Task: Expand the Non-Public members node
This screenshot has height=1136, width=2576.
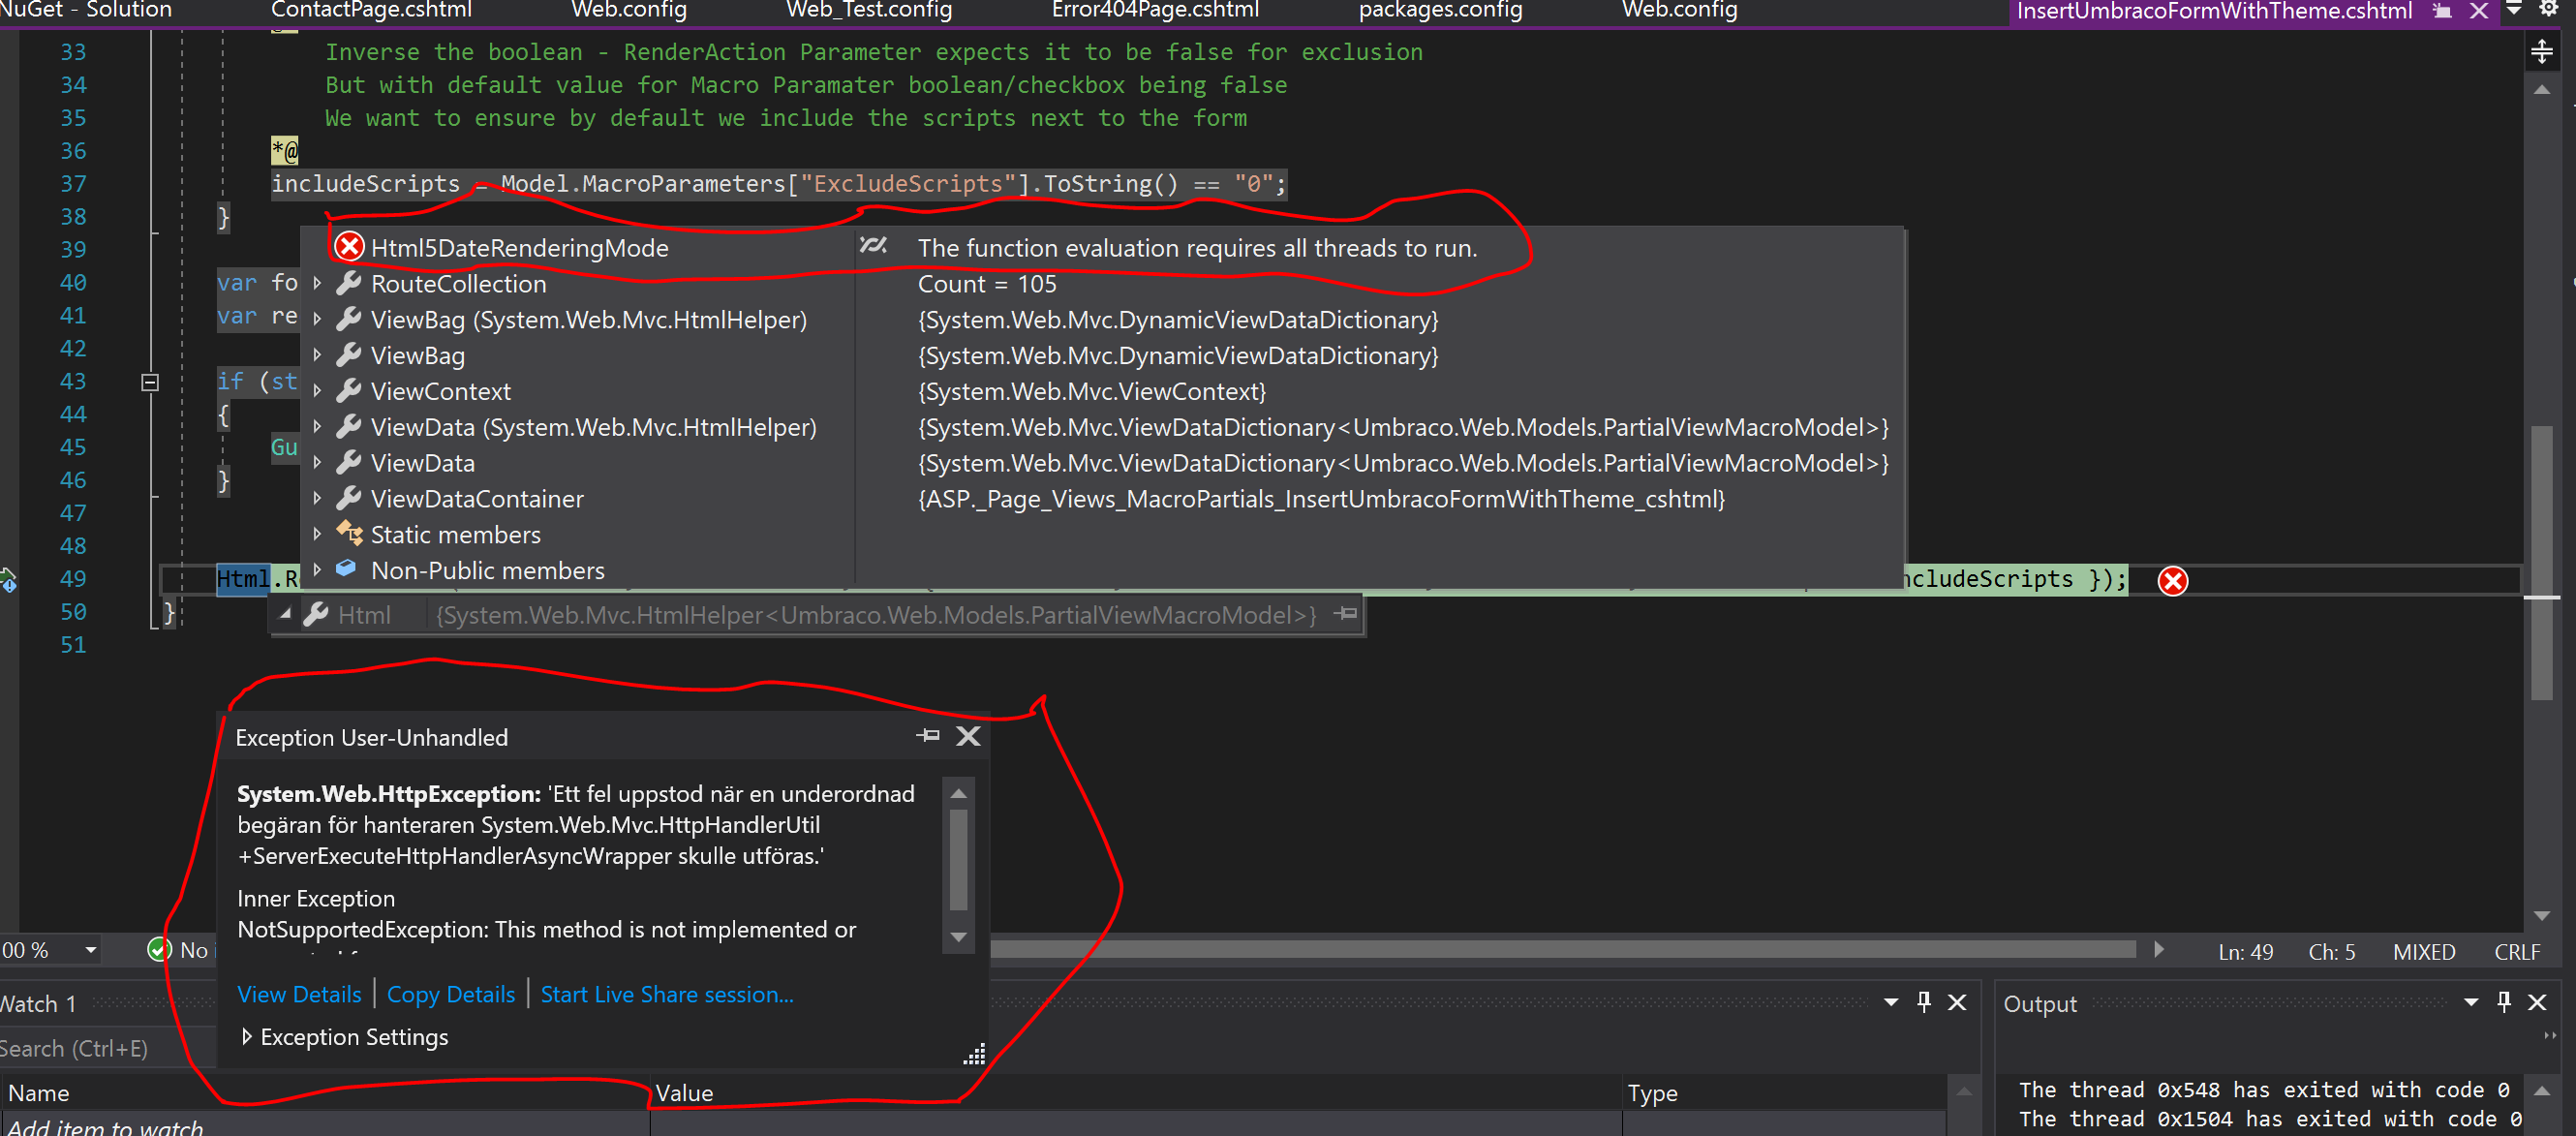Action: click(317, 570)
